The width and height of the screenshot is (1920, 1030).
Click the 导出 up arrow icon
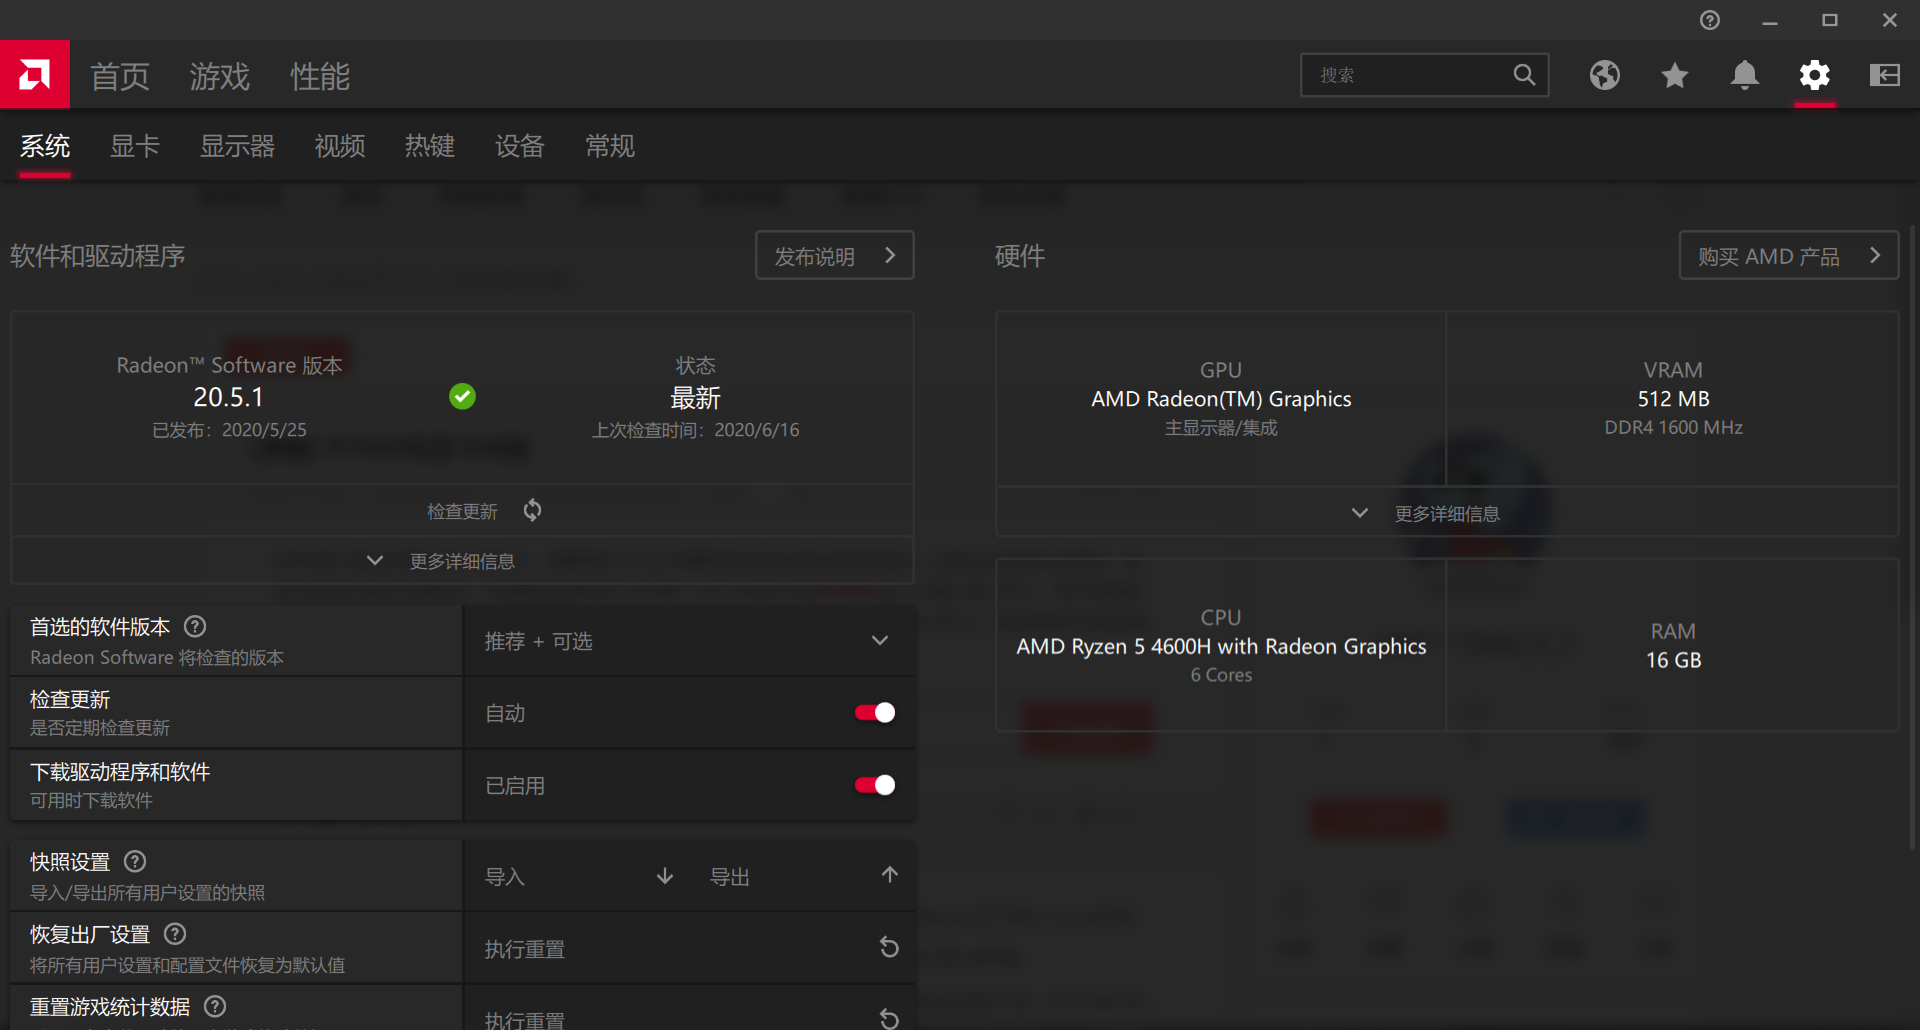[x=890, y=875]
